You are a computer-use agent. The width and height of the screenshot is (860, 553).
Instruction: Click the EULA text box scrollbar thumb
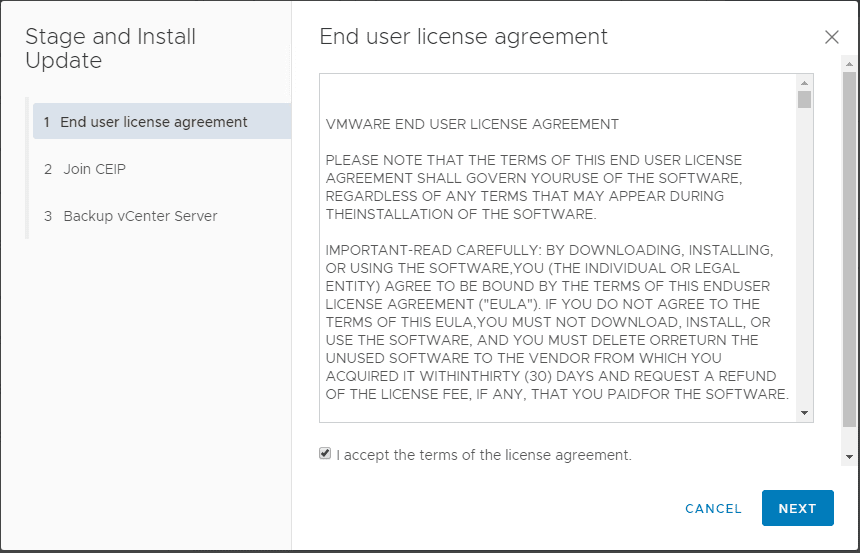(804, 99)
